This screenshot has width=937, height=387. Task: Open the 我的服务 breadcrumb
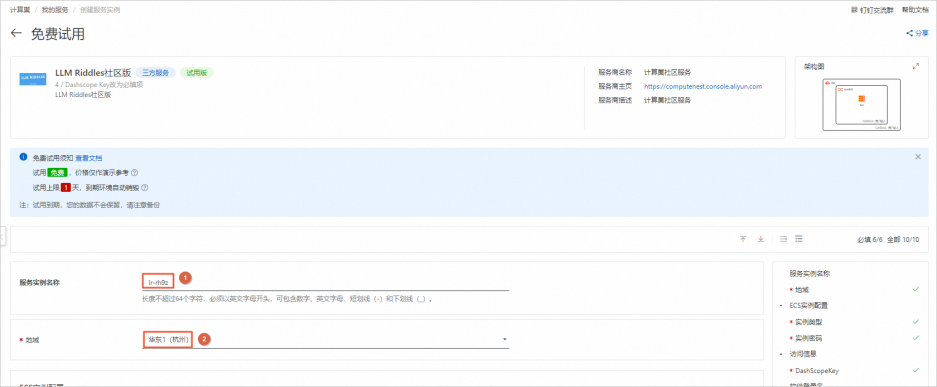[x=55, y=10]
